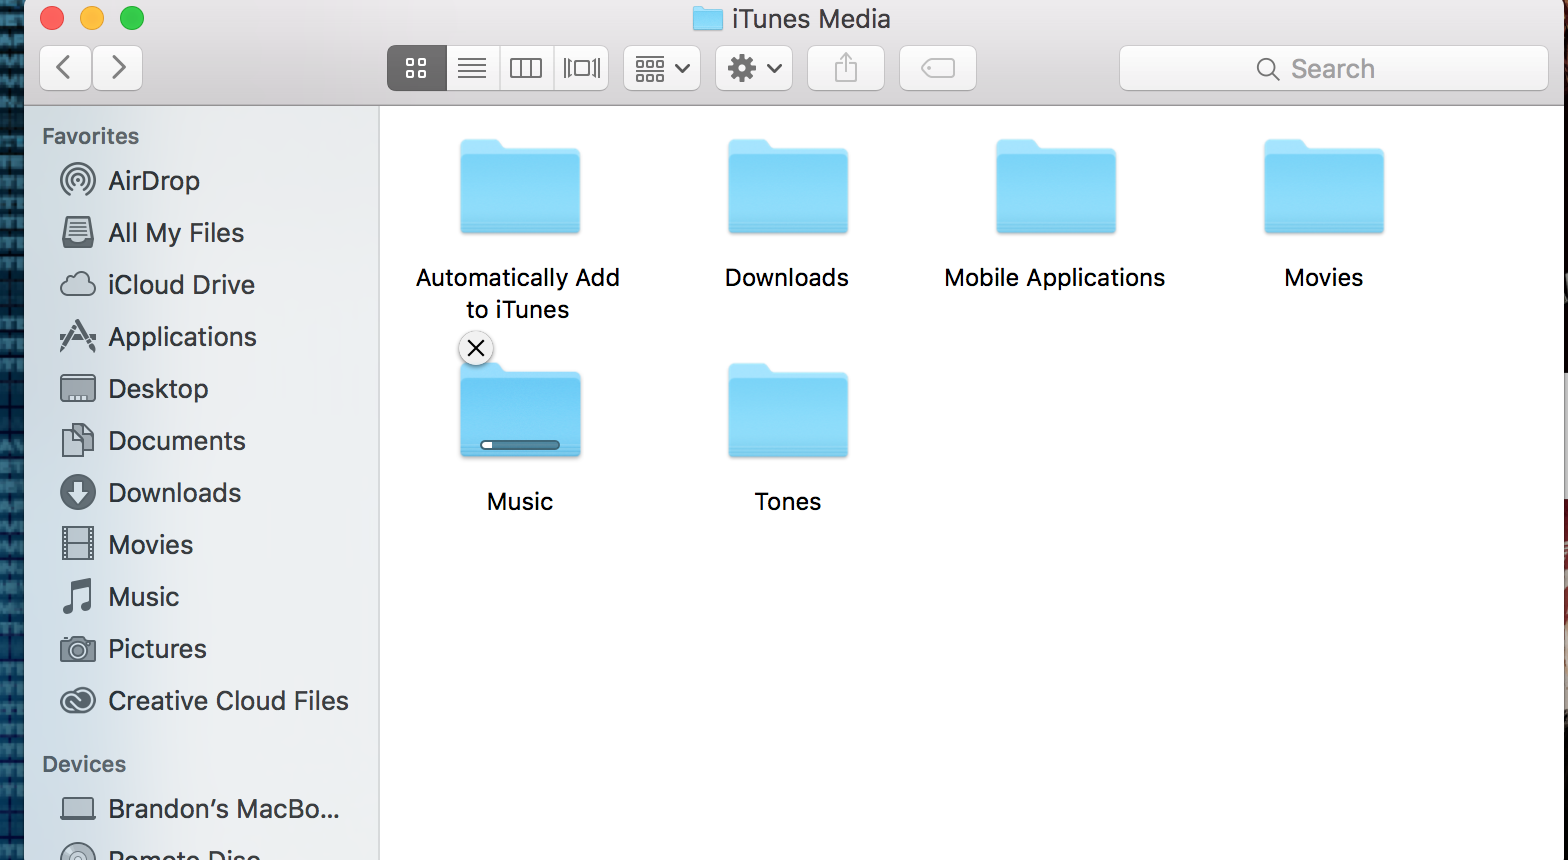Zoom the window with green button
Screen dimensions: 1568x860
click(132, 18)
